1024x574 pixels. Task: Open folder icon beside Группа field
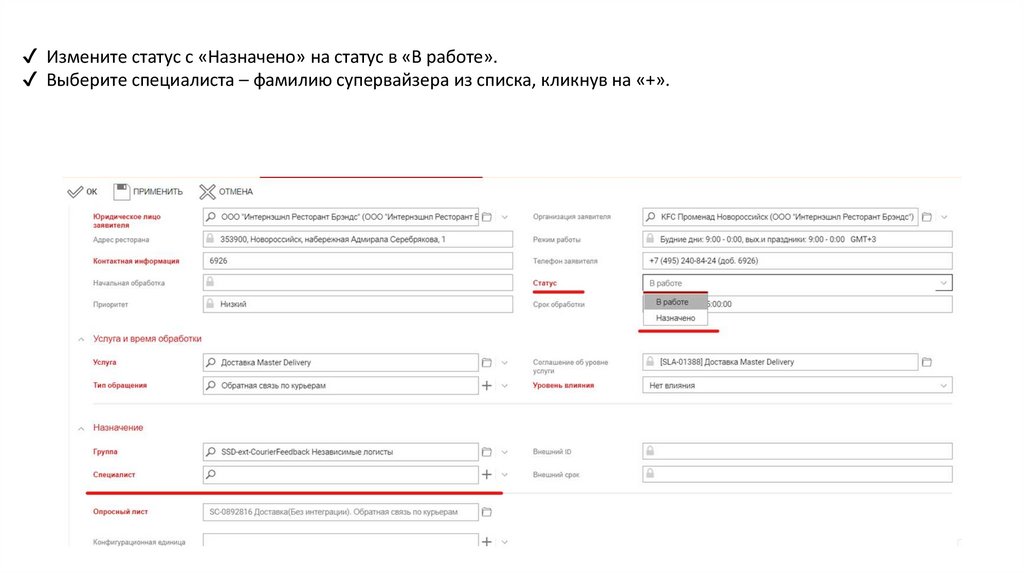click(x=487, y=452)
